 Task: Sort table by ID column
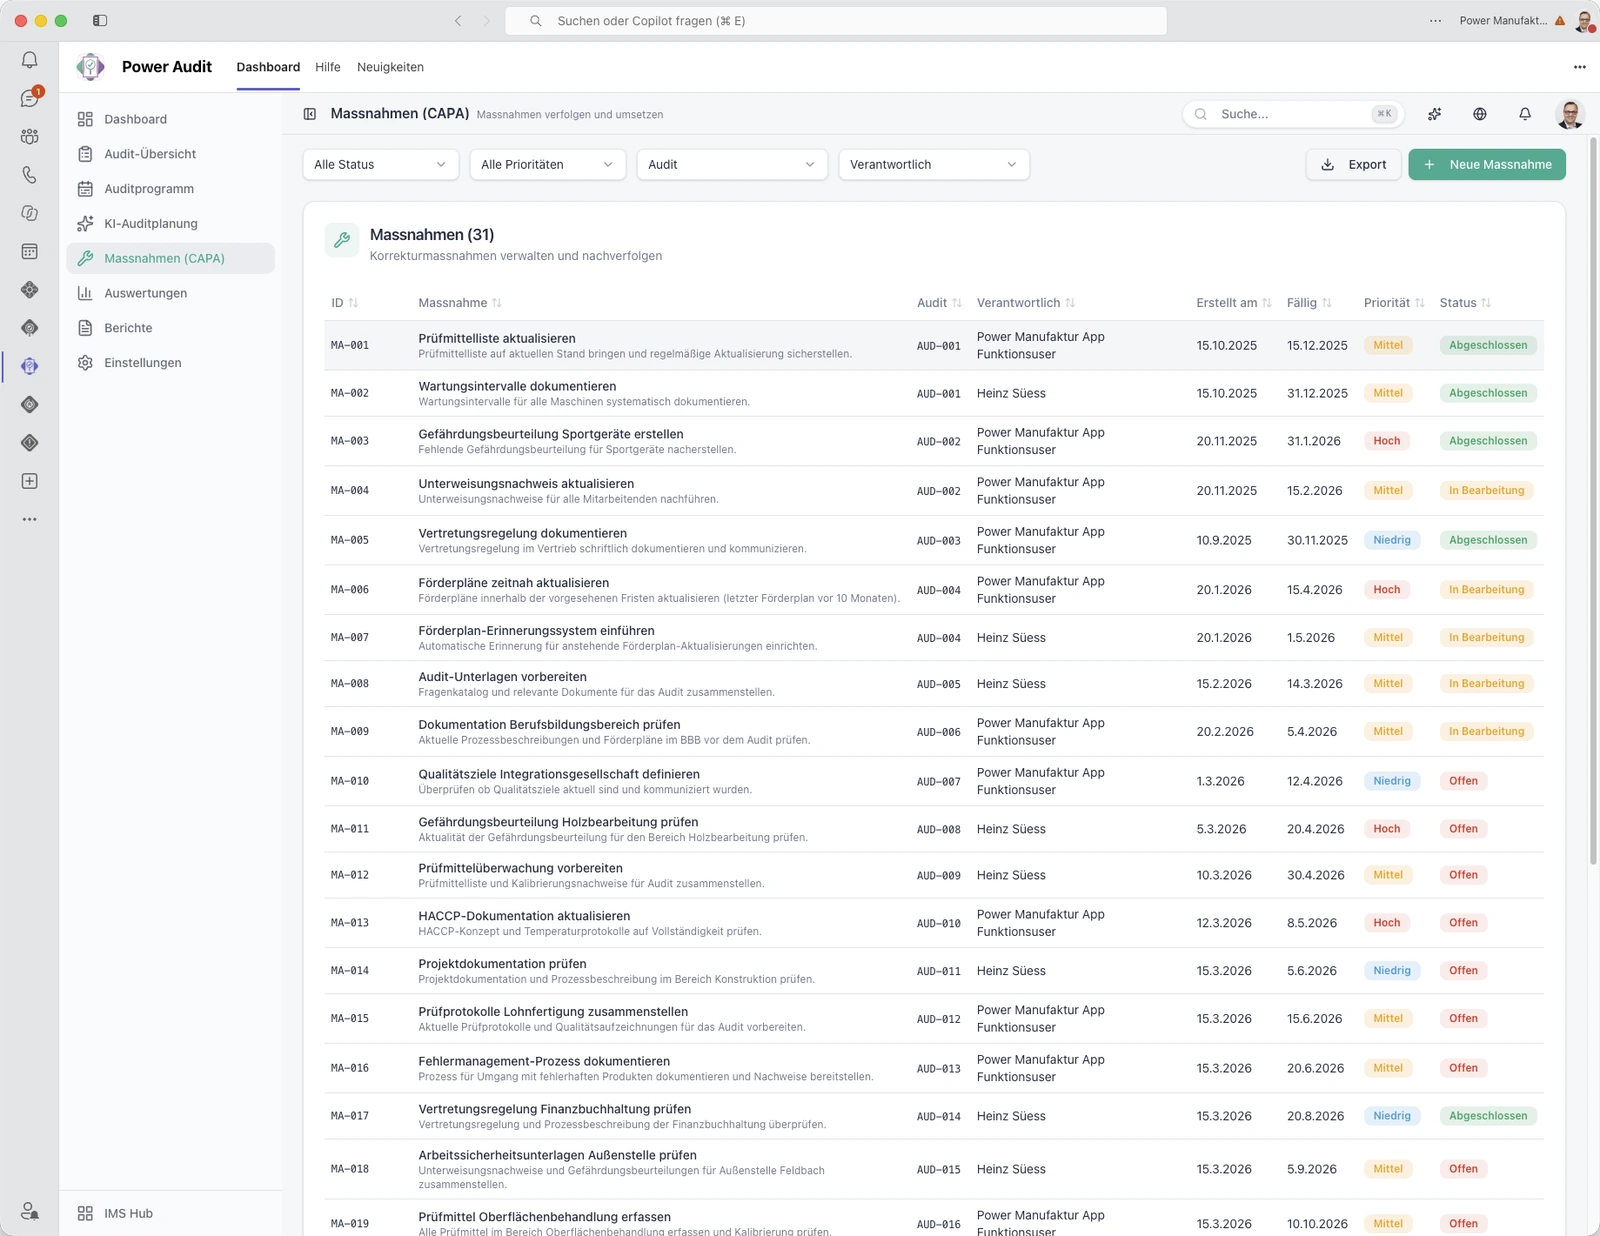coord(345,303)
